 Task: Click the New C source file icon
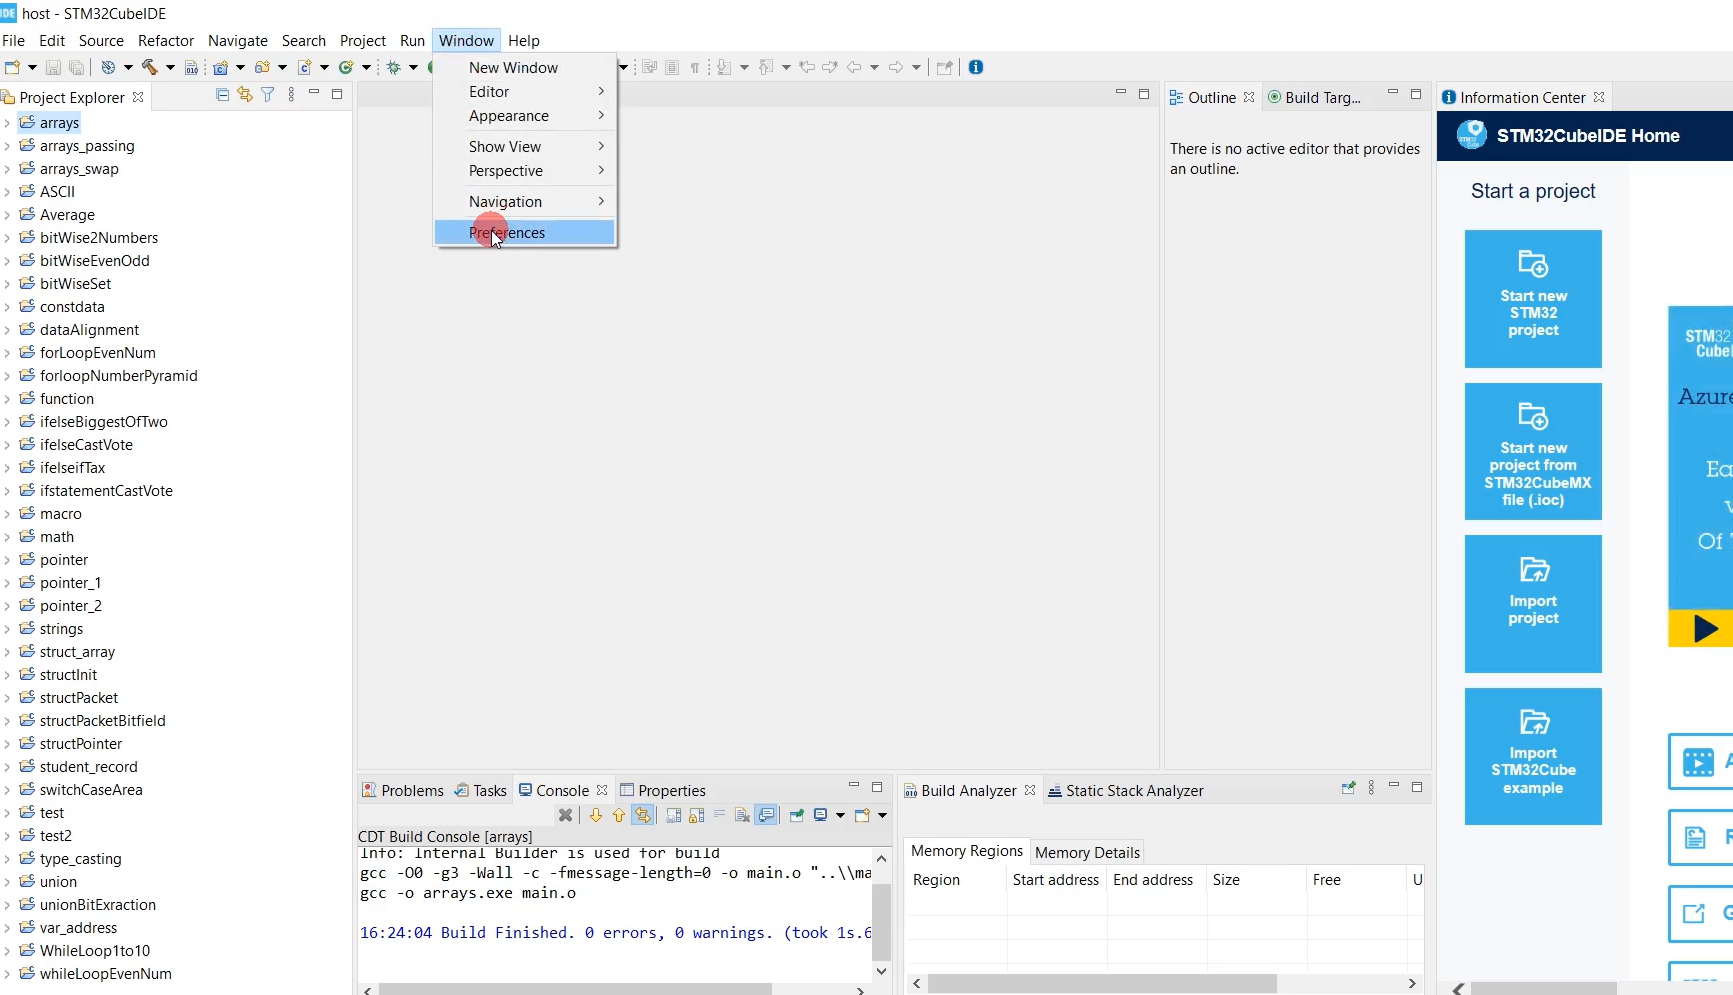304,67
